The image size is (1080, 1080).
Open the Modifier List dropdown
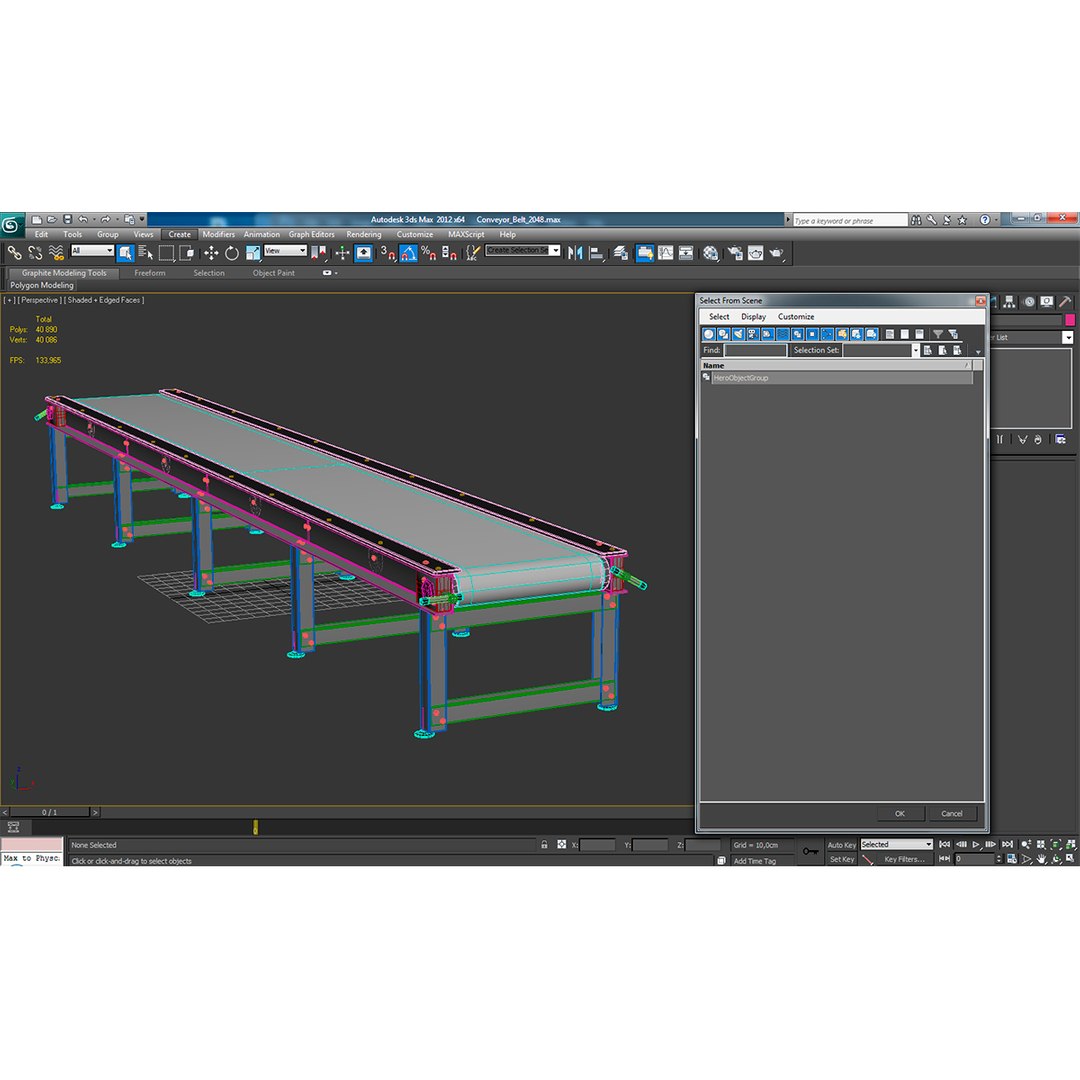click(1067, 338)
